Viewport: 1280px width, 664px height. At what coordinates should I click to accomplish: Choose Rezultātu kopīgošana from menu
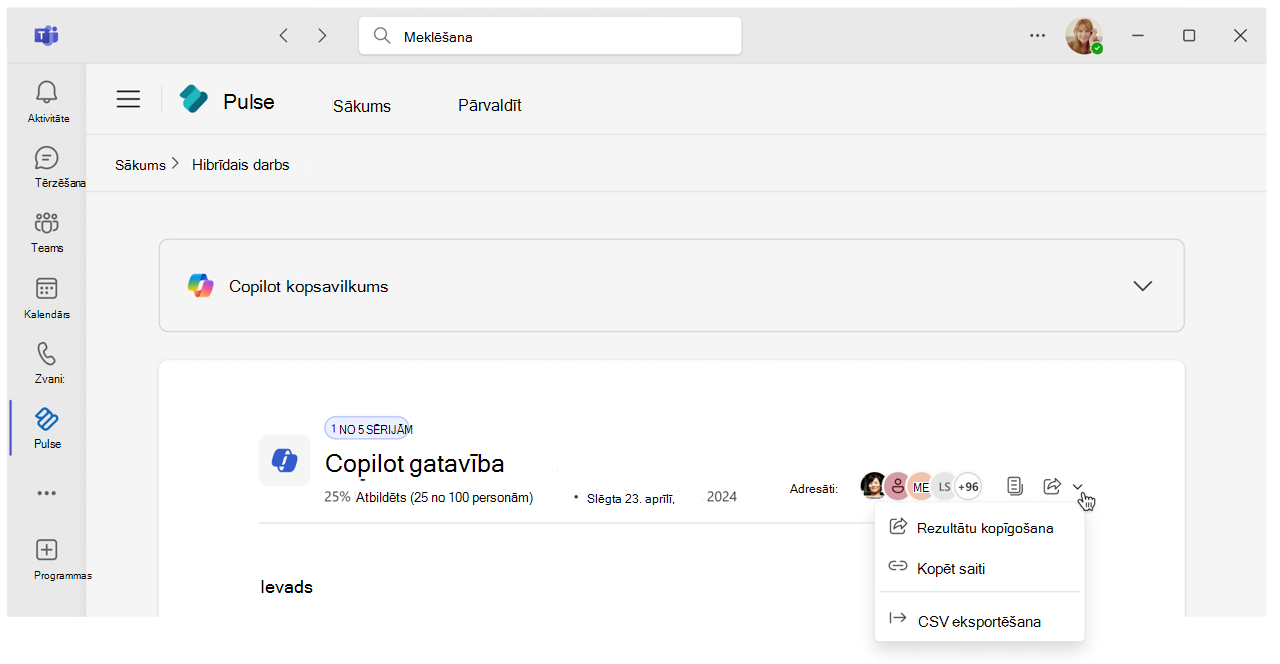pos(984,528)
